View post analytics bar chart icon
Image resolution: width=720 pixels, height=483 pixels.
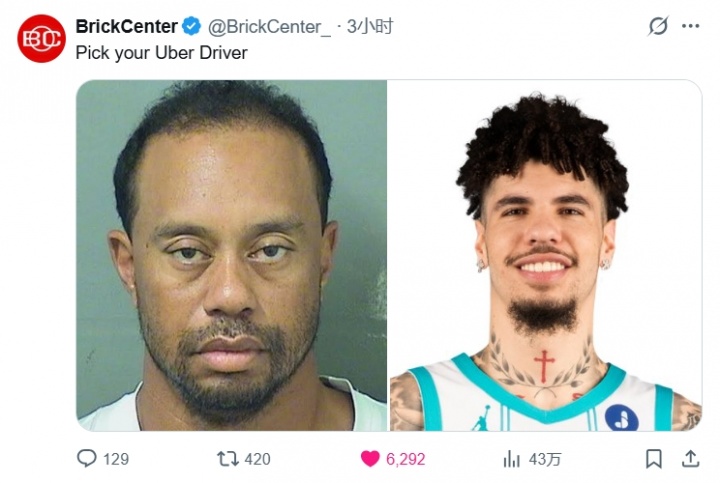tap(512, 459)
